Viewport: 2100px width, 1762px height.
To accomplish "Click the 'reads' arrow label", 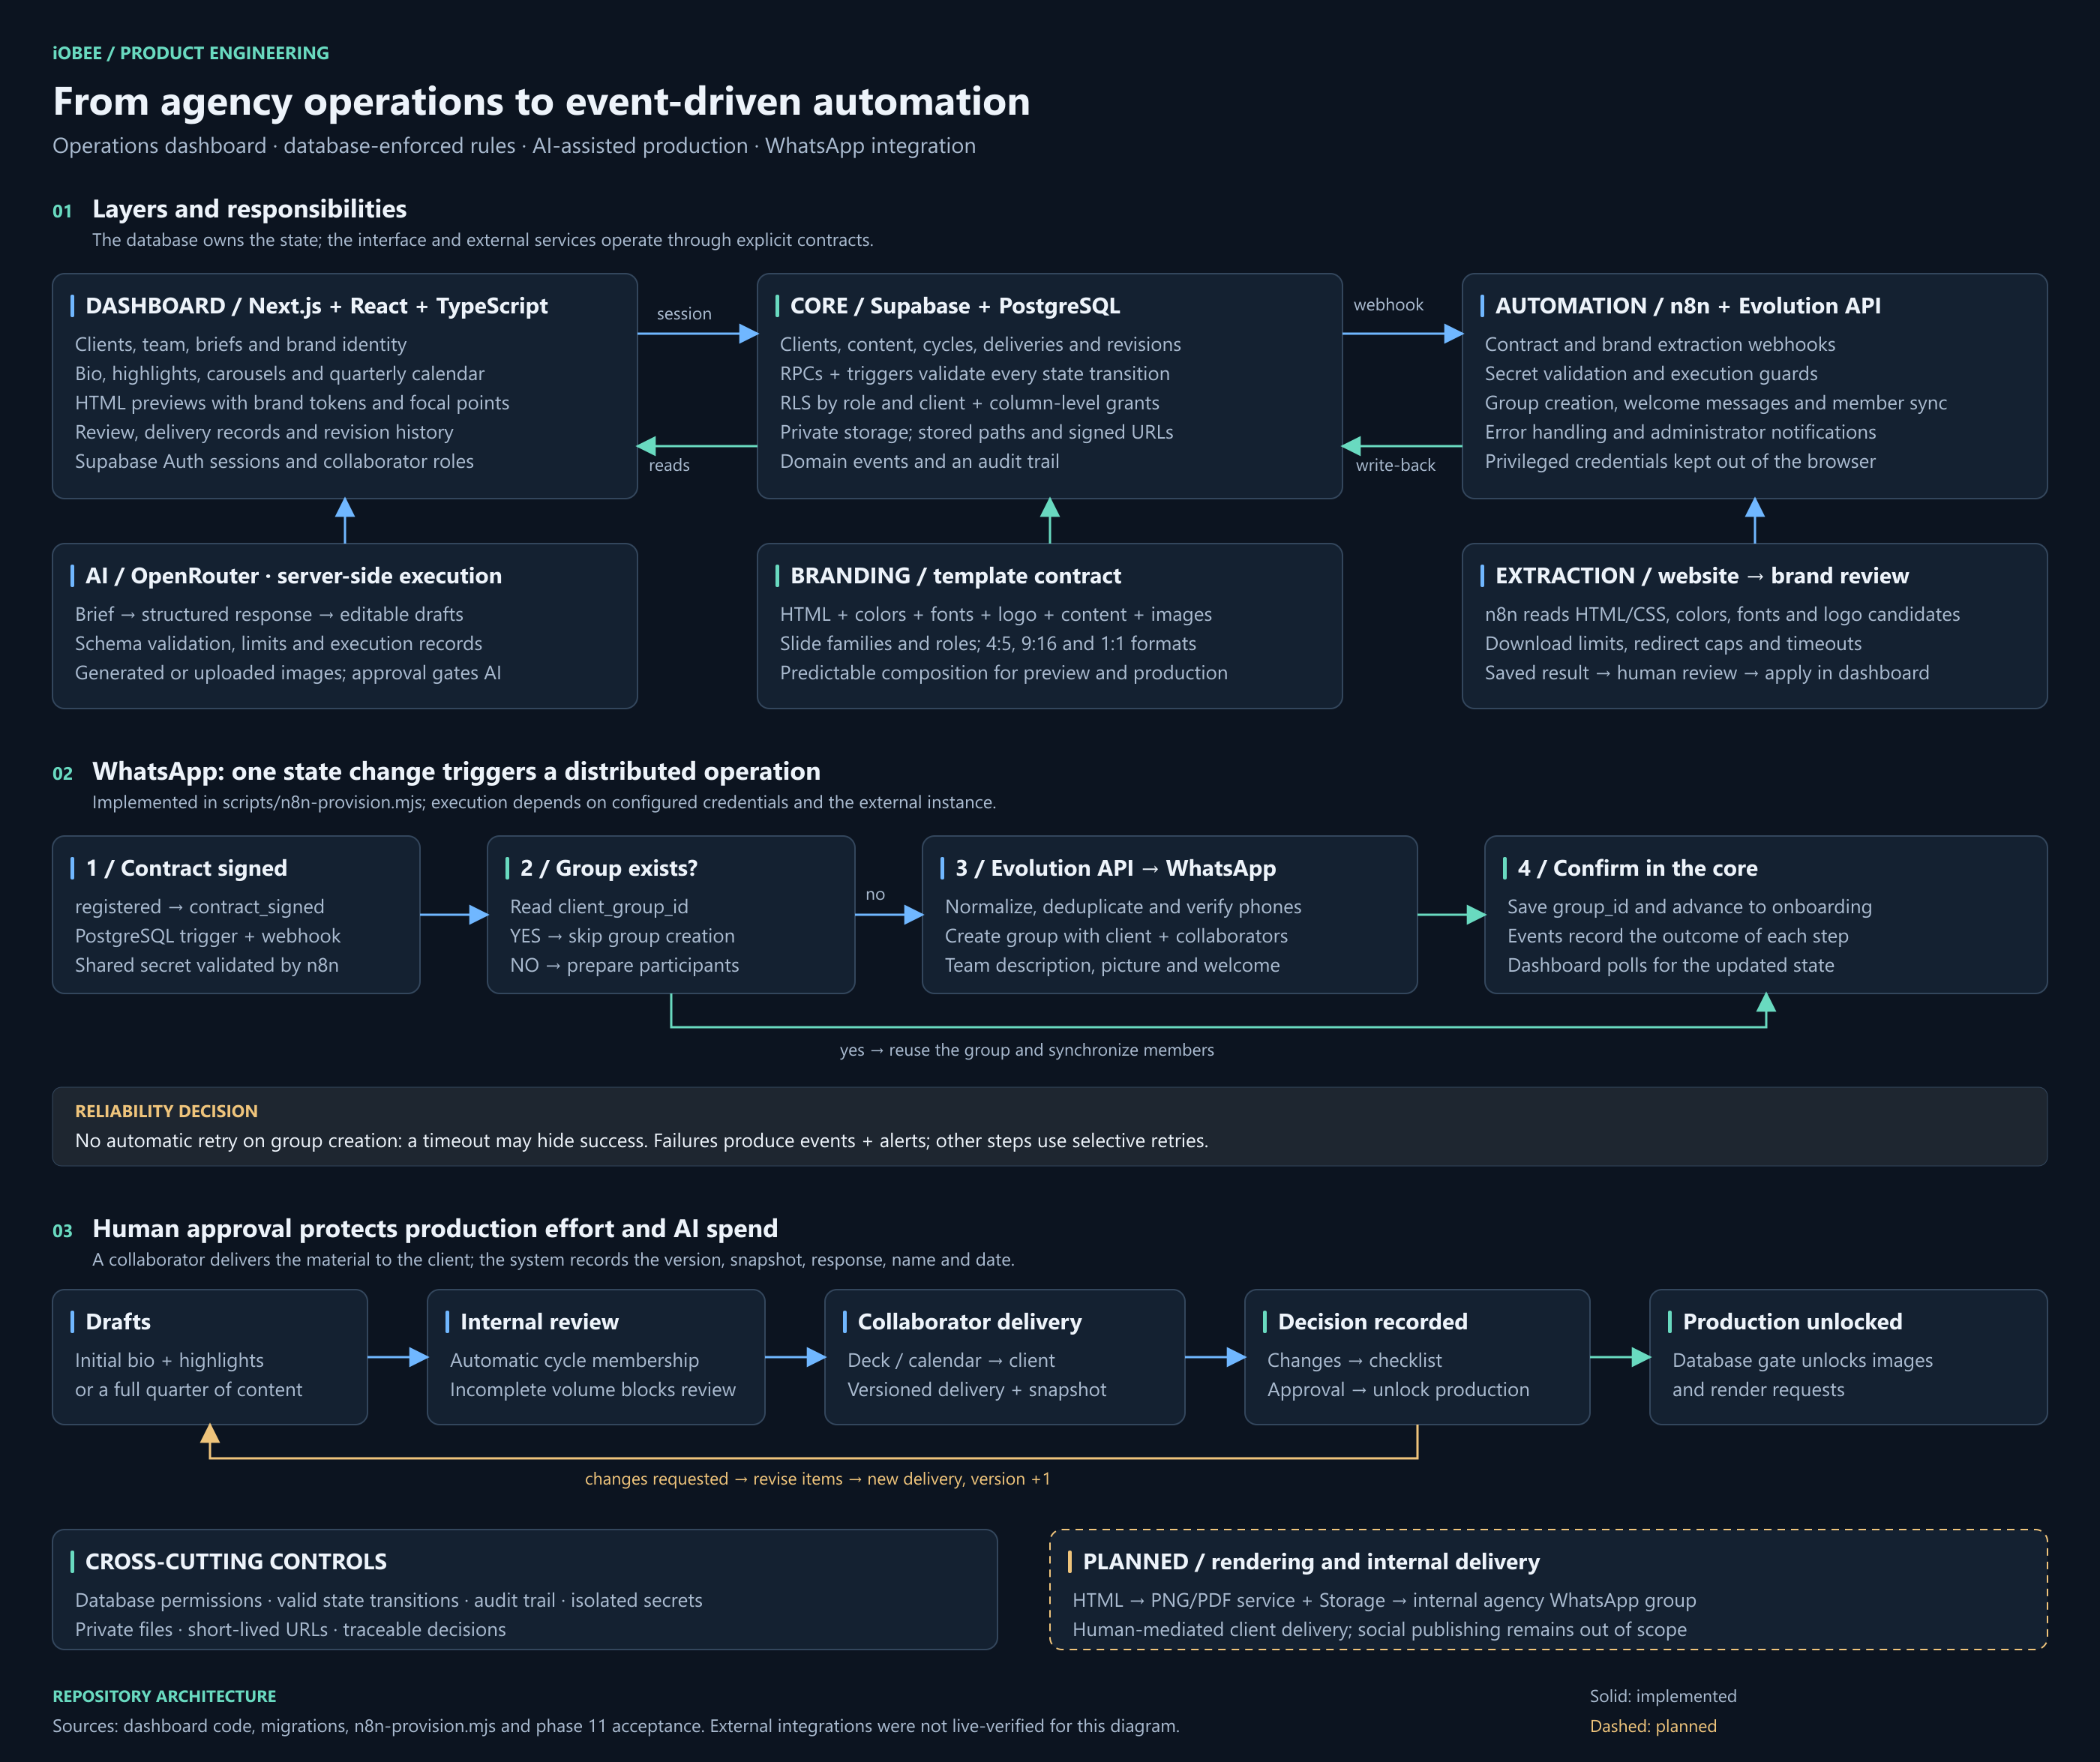I will pos(669,465).
